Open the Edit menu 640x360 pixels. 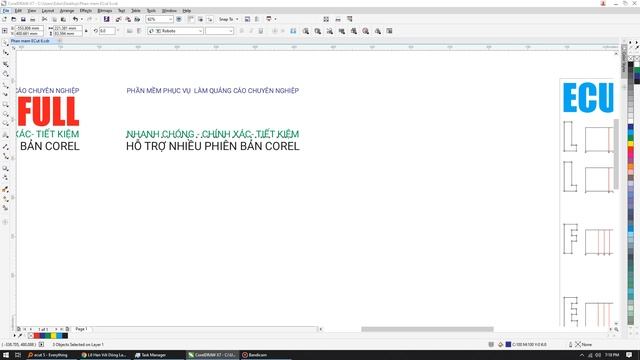18,11
